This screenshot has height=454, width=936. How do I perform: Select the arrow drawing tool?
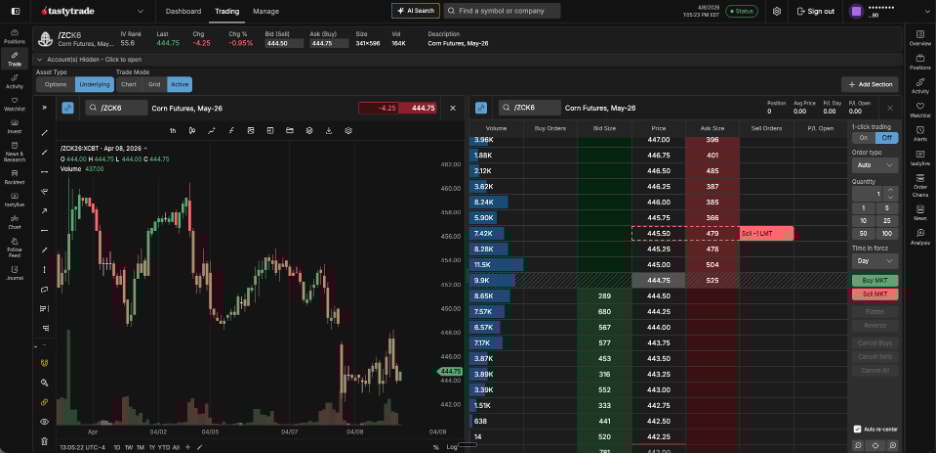coord(44,211)
